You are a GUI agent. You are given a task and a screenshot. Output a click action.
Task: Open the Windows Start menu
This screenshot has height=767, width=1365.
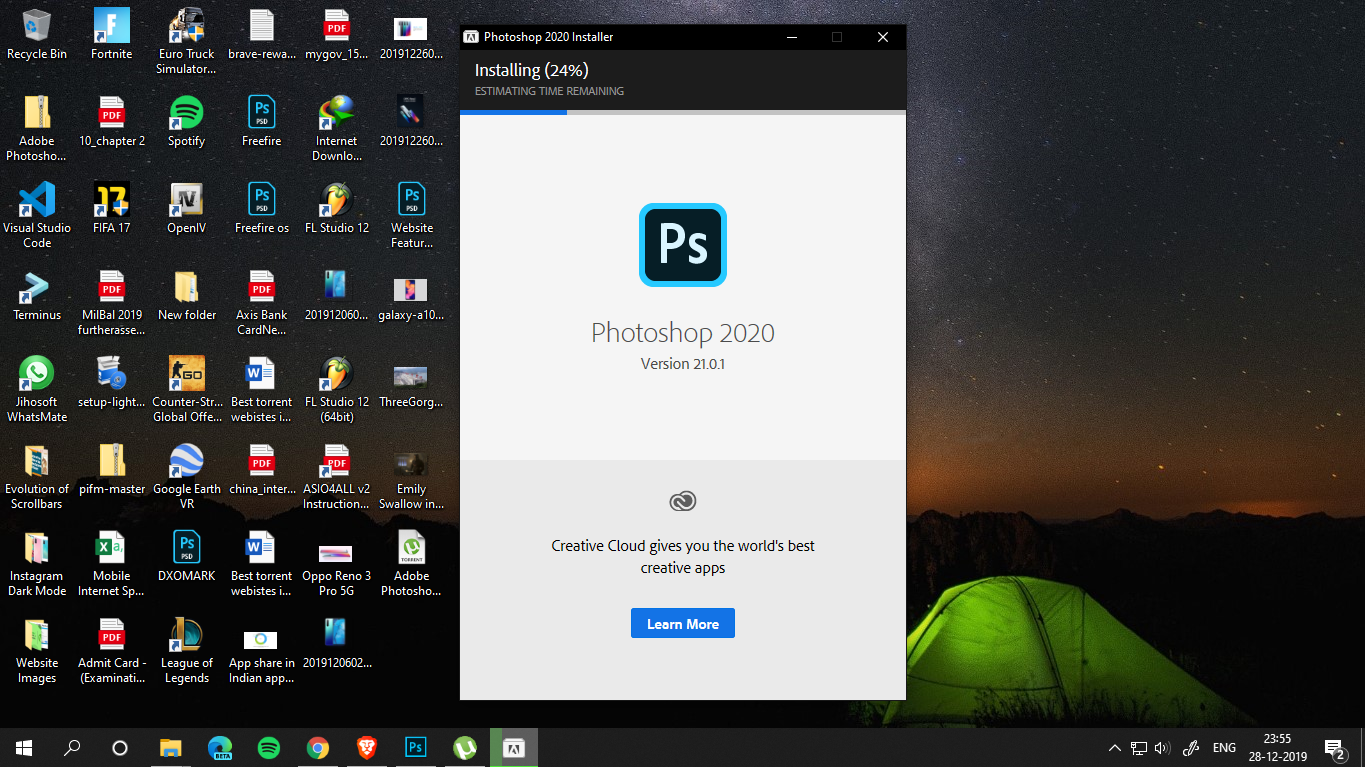pos(24,747)
